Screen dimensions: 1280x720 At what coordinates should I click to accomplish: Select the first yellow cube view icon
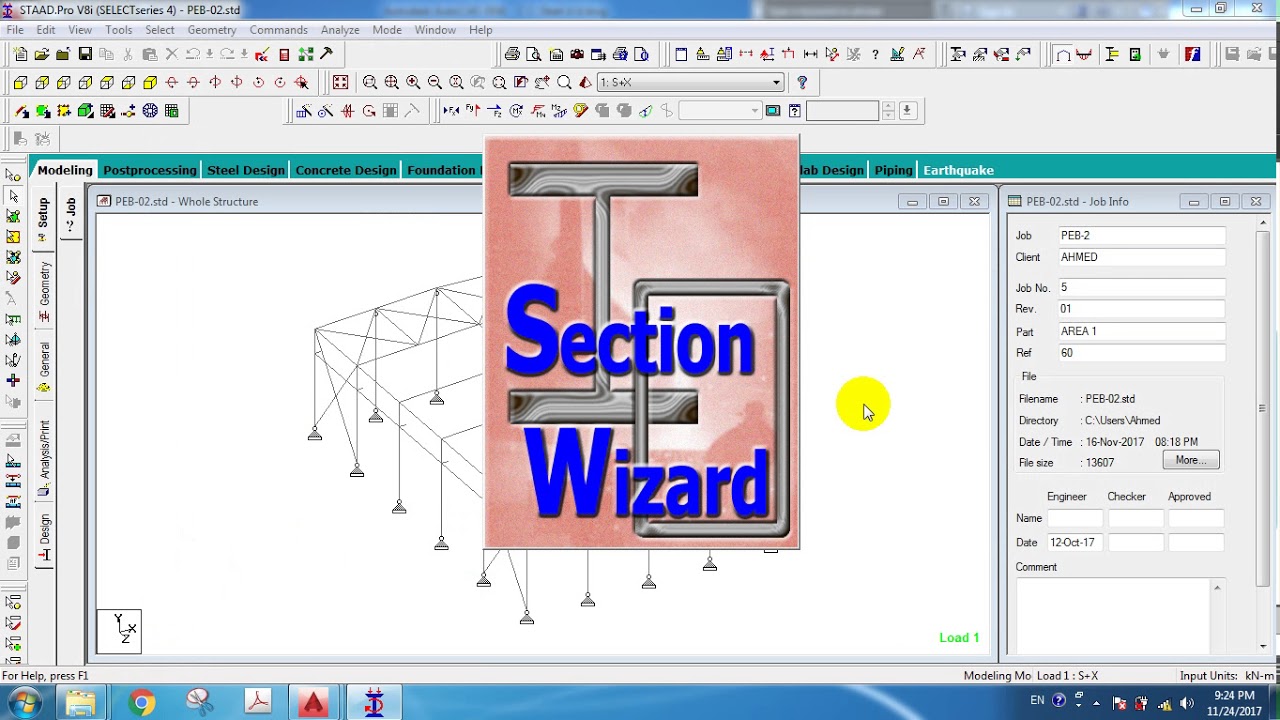click(20, 82)
